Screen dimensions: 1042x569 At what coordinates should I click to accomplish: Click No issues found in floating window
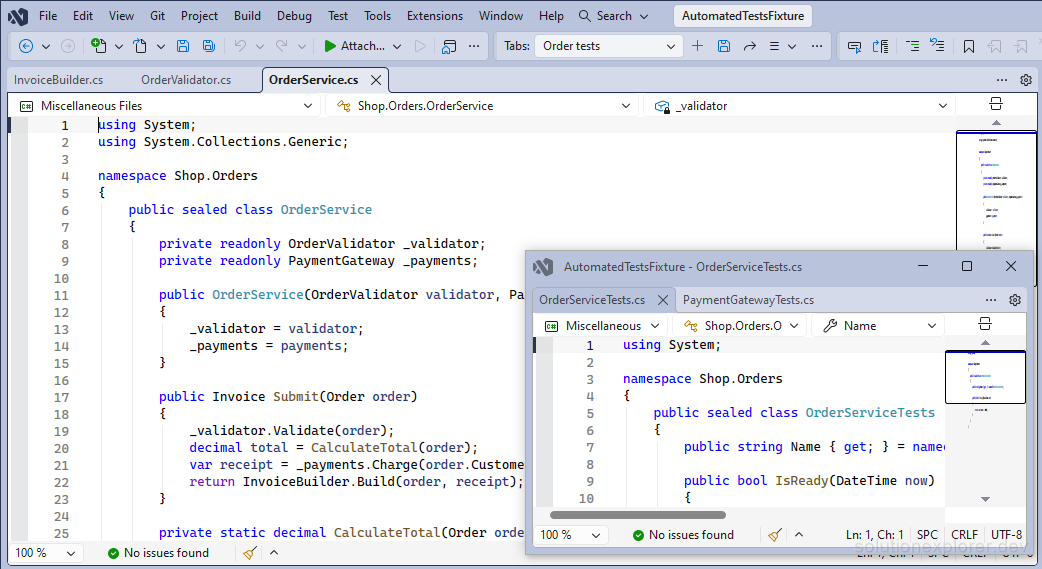(683, 534)
